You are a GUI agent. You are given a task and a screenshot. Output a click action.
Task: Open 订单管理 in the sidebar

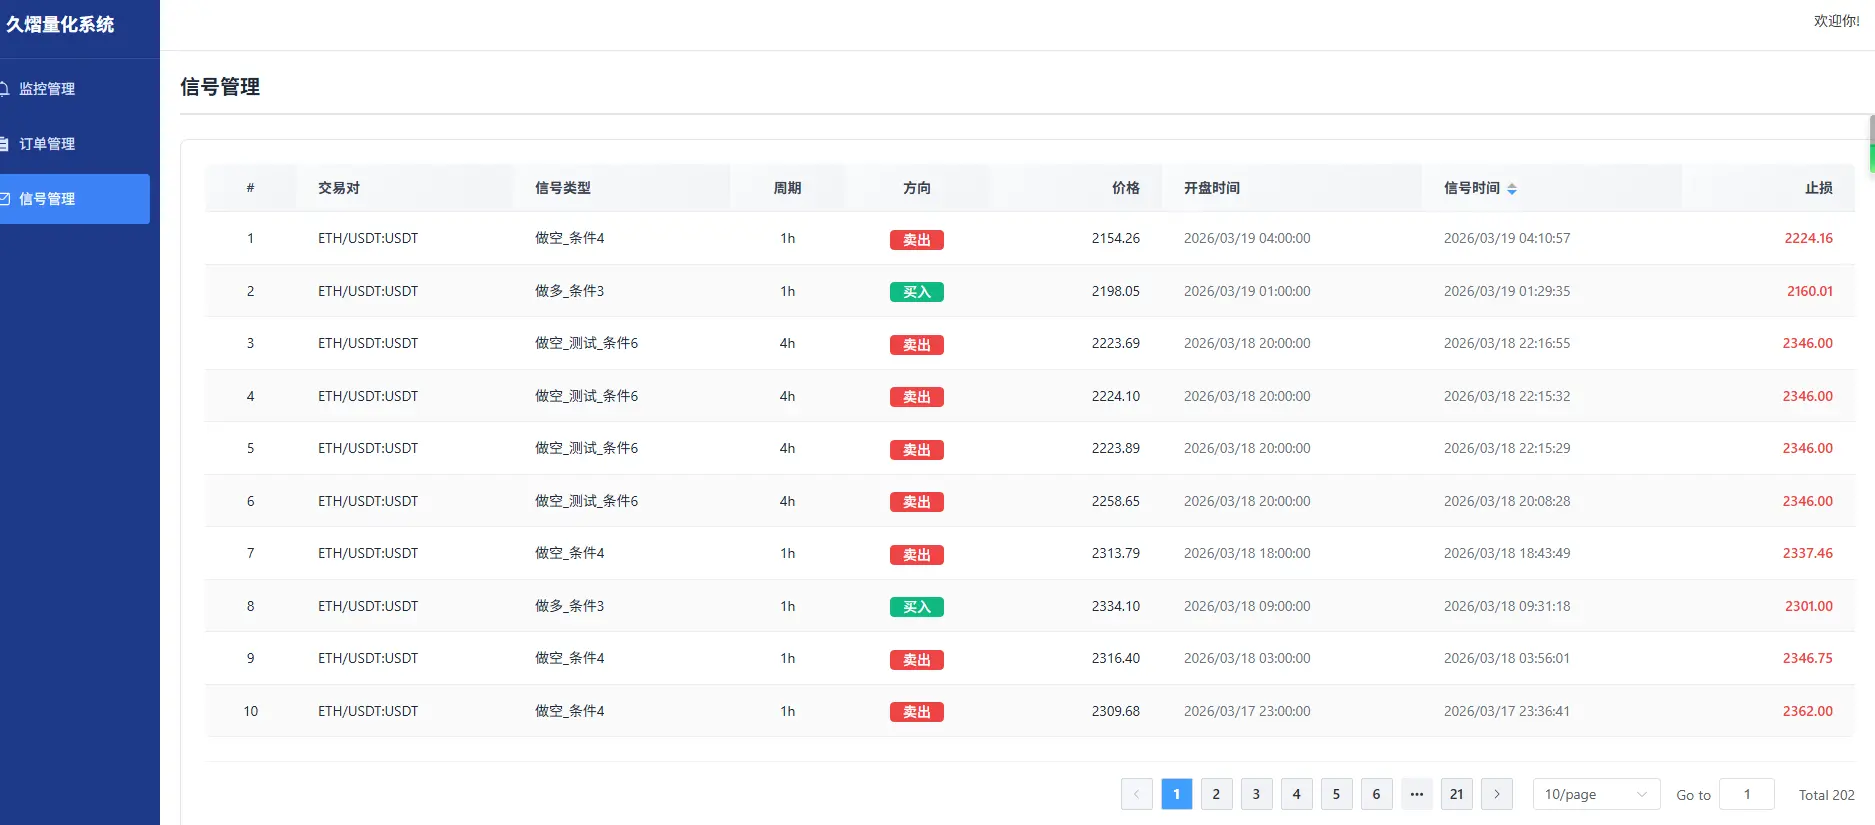(47, 144)
